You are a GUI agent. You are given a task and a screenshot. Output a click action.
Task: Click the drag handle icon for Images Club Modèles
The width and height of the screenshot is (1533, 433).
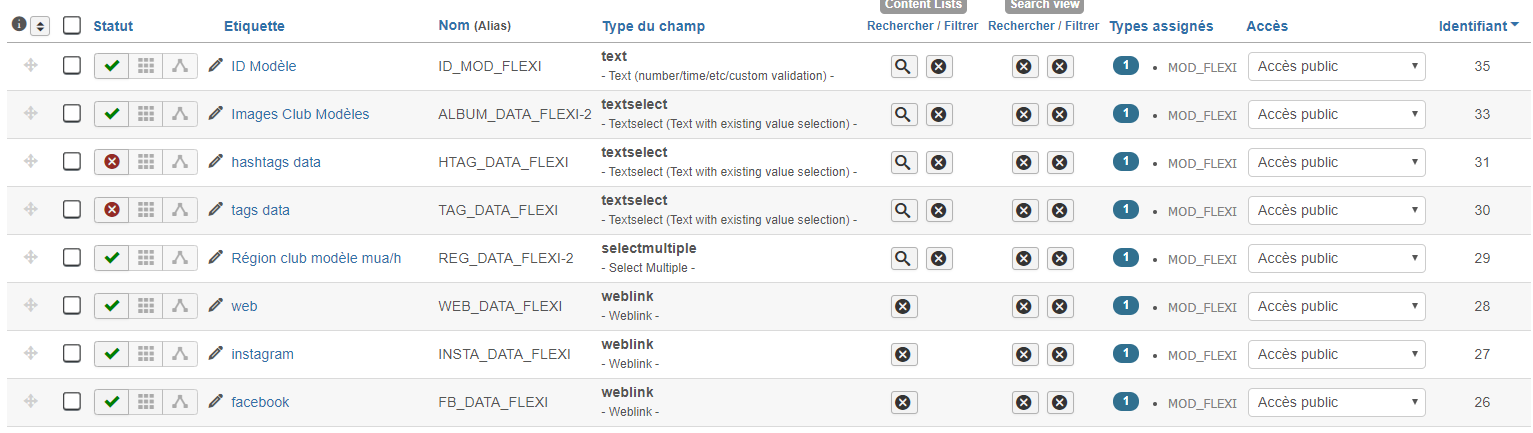click(31, 114)
